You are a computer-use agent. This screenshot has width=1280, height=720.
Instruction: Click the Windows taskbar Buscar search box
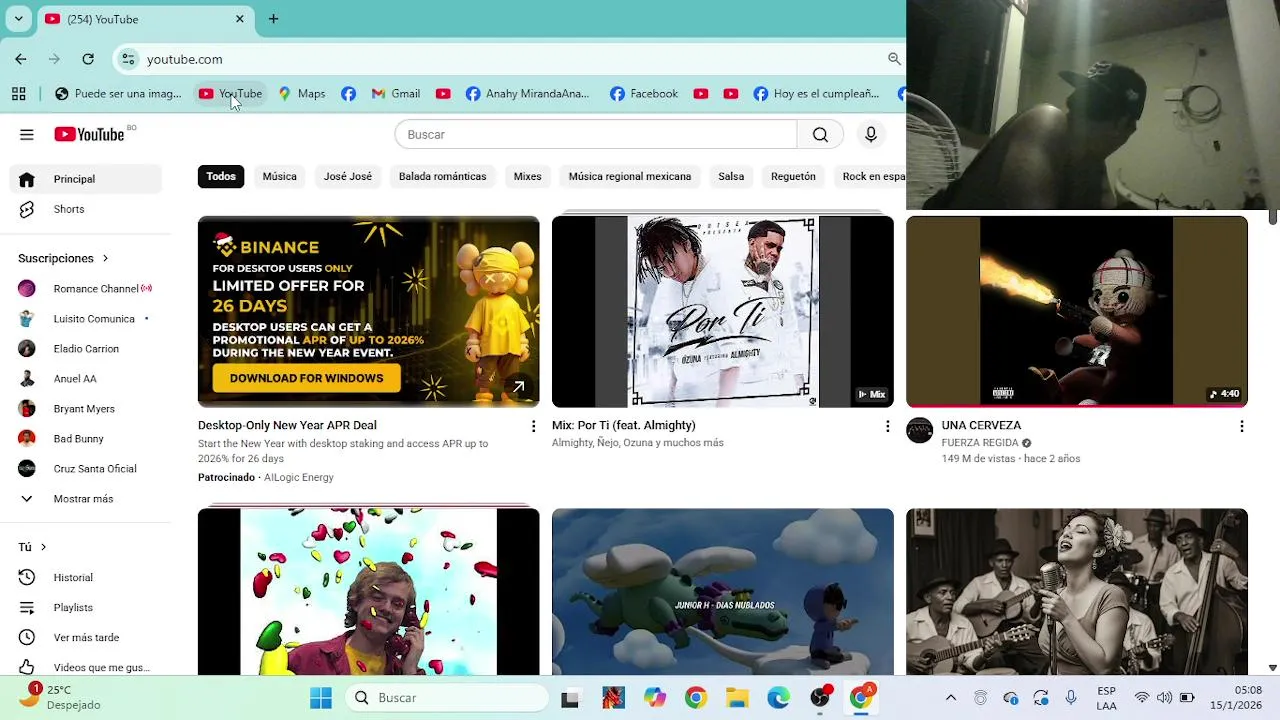click(447, 698)
